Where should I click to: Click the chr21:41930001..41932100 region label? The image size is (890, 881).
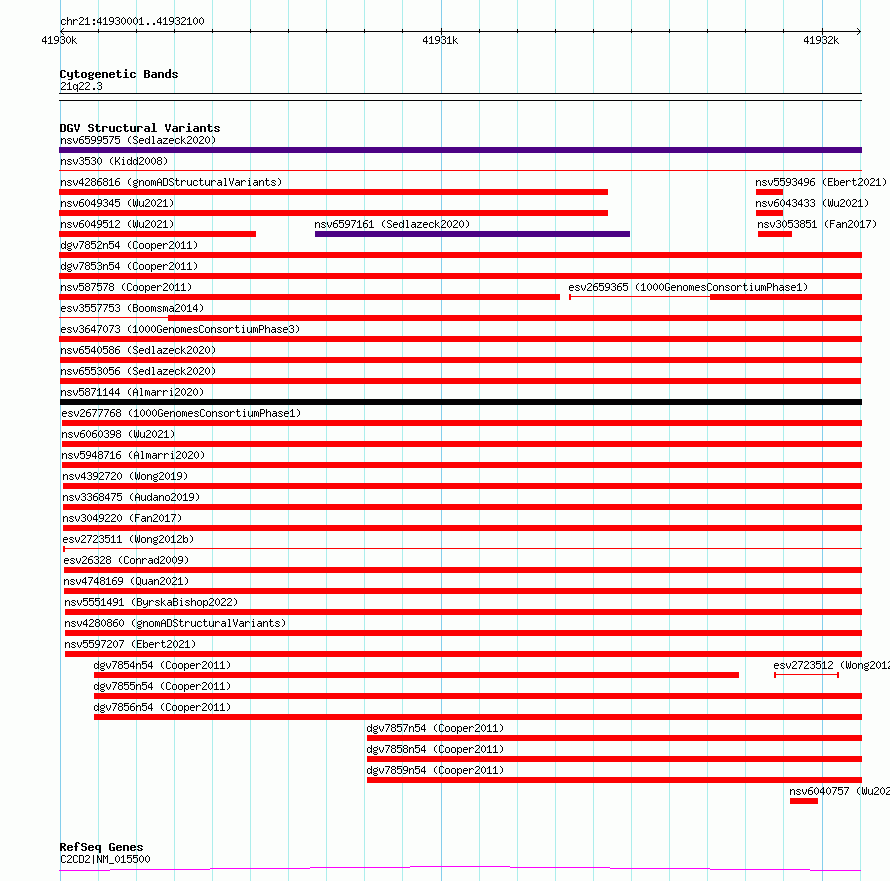tap(132, 22)
